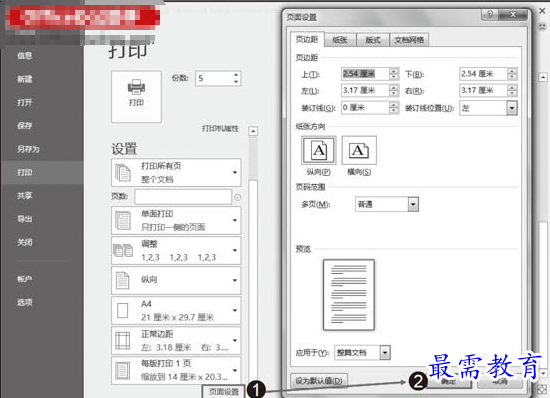
Task: Select landscape orientation icon in Page Setup
Action: click(359, 150)
